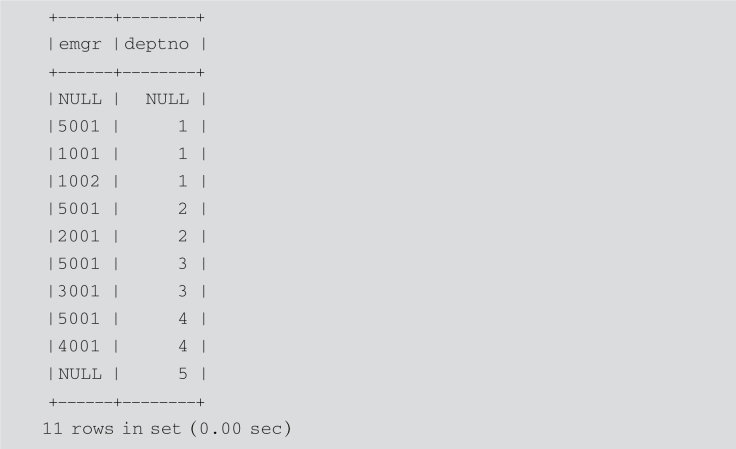This screenshot has width=736, height=449.
Task: Click deptno 1 in the 1002 row
Action: point(183,182)
